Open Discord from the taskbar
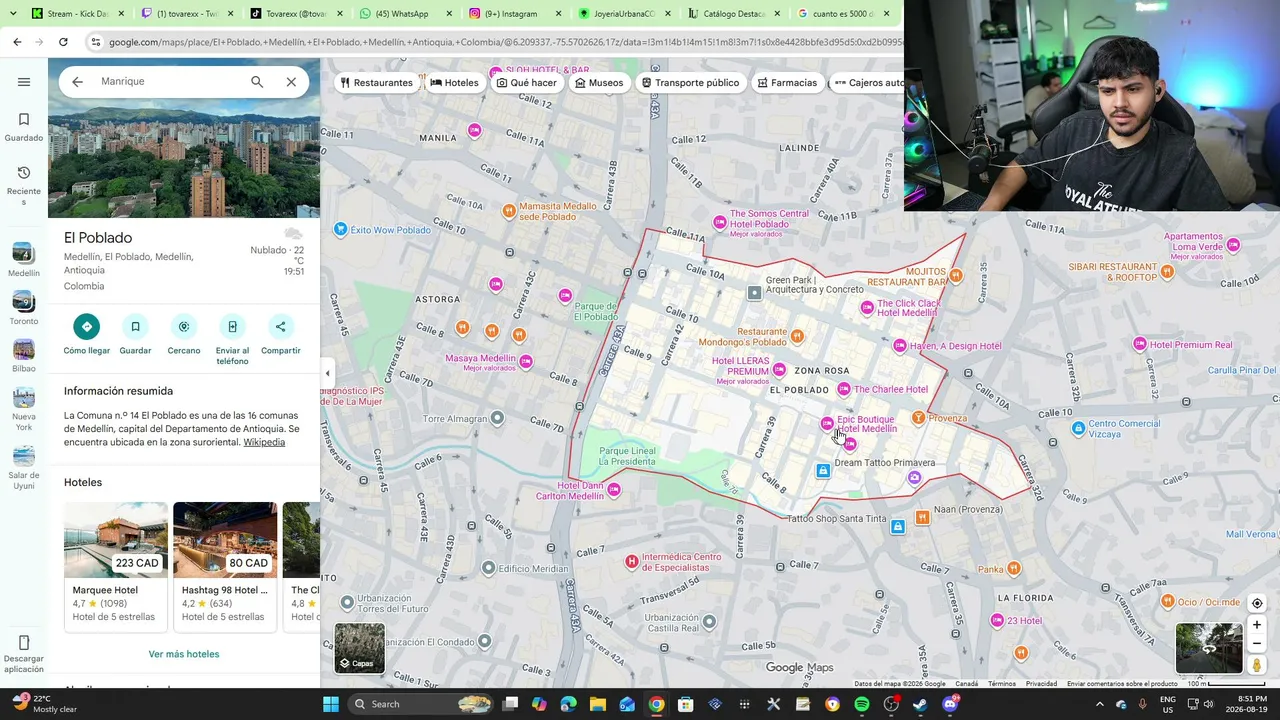Screen dimensions: 1280x720 [x=950, y=704]
